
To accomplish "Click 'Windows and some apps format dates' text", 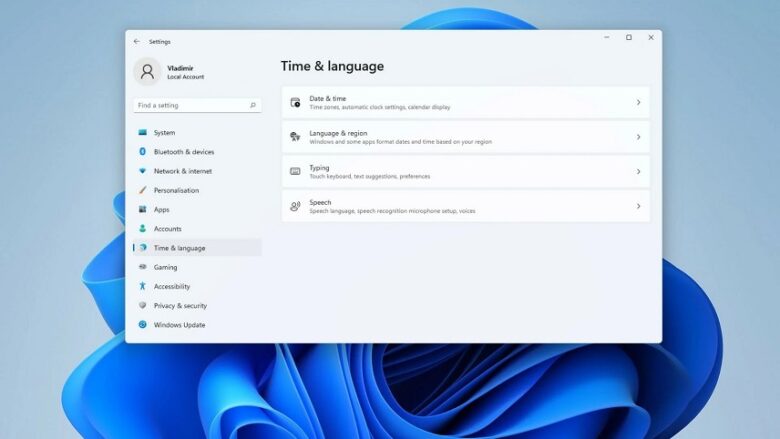I will pos(400,142).
